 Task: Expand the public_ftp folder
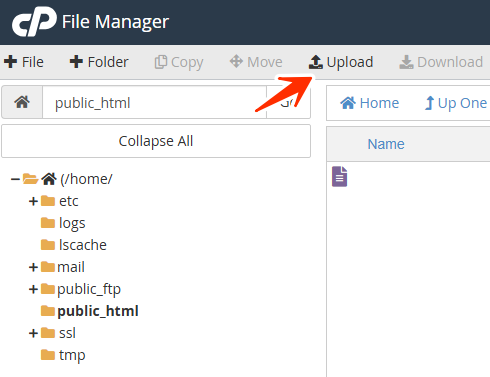(x=33, y=289)
